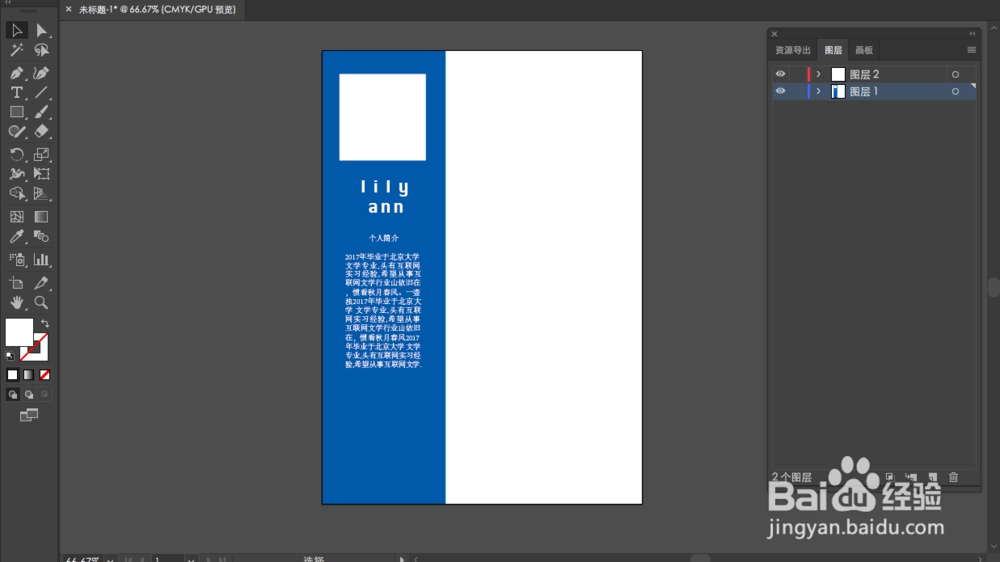1000x562 pixels.
Task: Apply Gradient mode button
Action: pyautogui.click(x=29, y=375)
